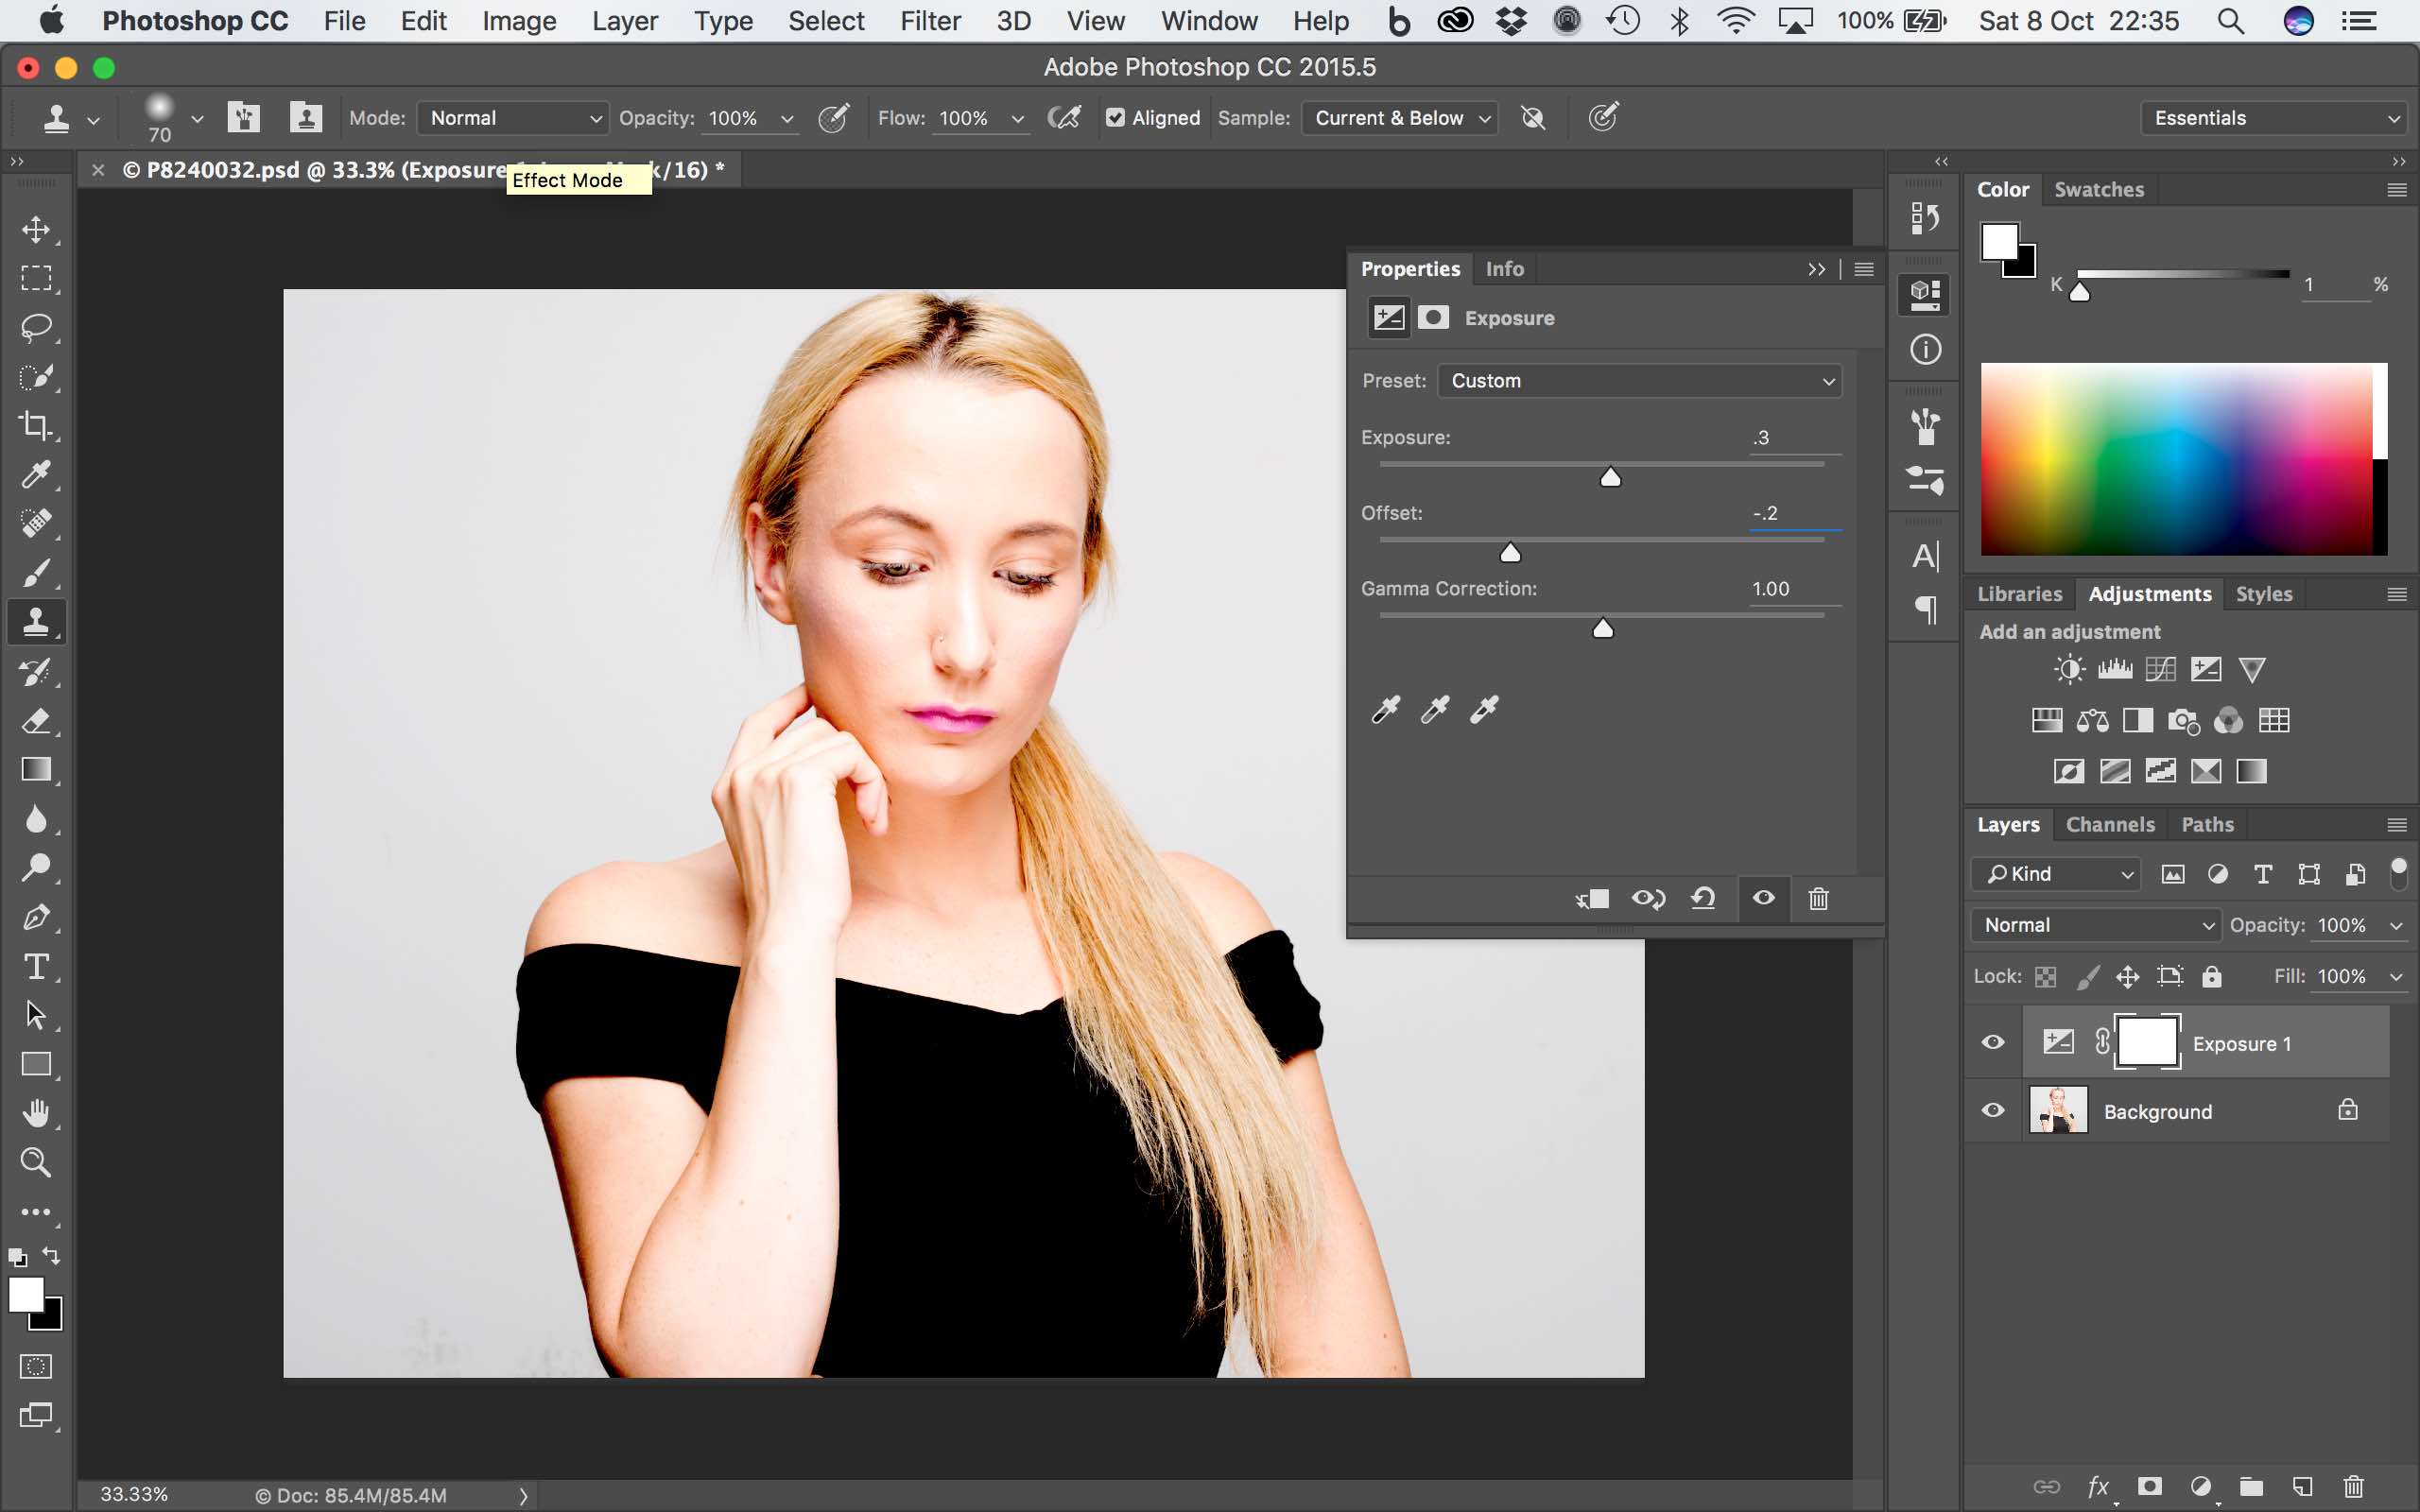
Task: Select the Gradient tool
Action: click(x=36, y=769)
